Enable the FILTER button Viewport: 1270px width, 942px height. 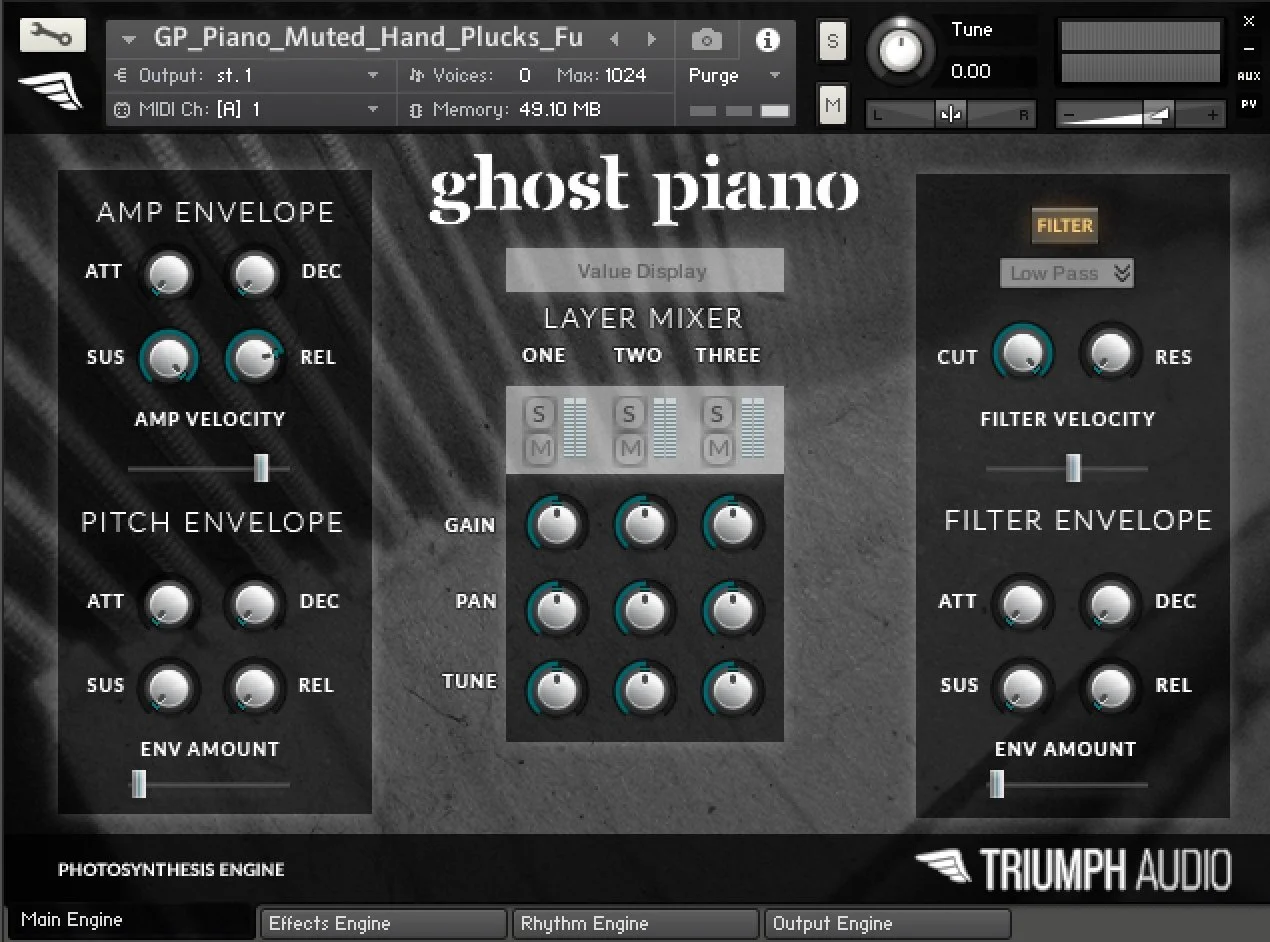click(x=1064, y=225)
